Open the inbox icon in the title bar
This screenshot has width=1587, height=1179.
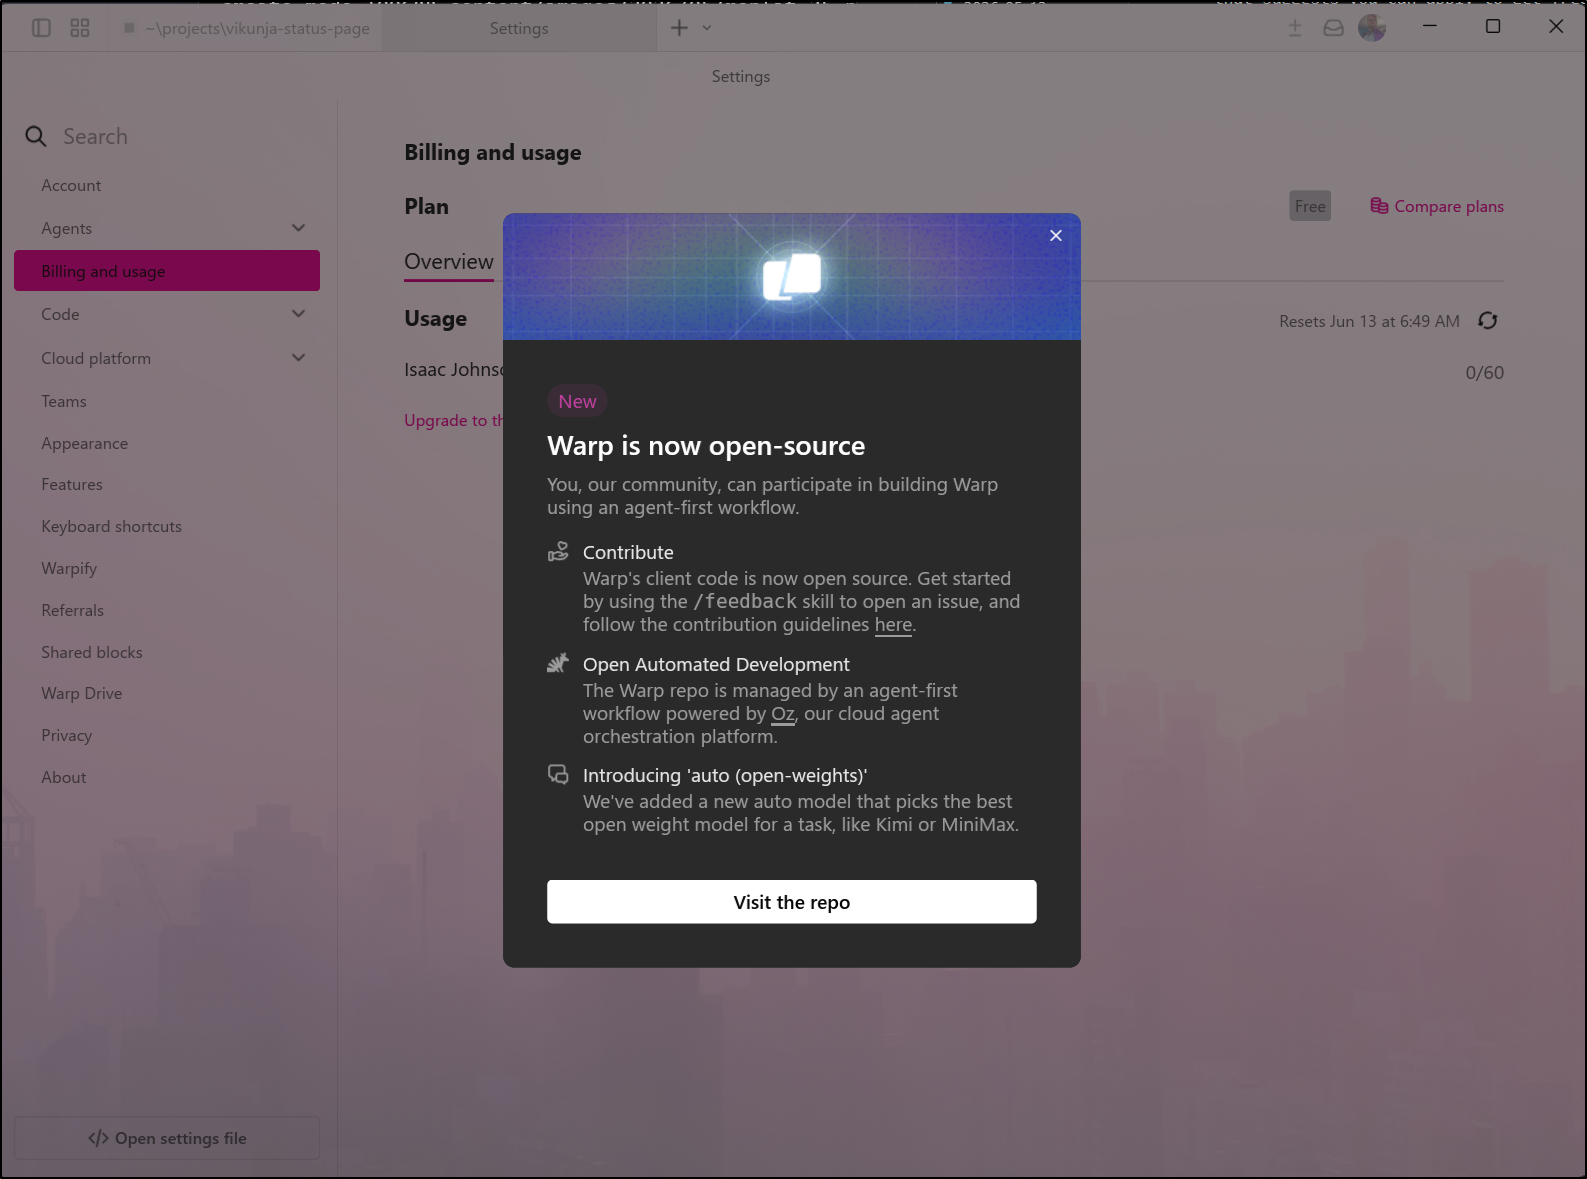coord(1334,28)
